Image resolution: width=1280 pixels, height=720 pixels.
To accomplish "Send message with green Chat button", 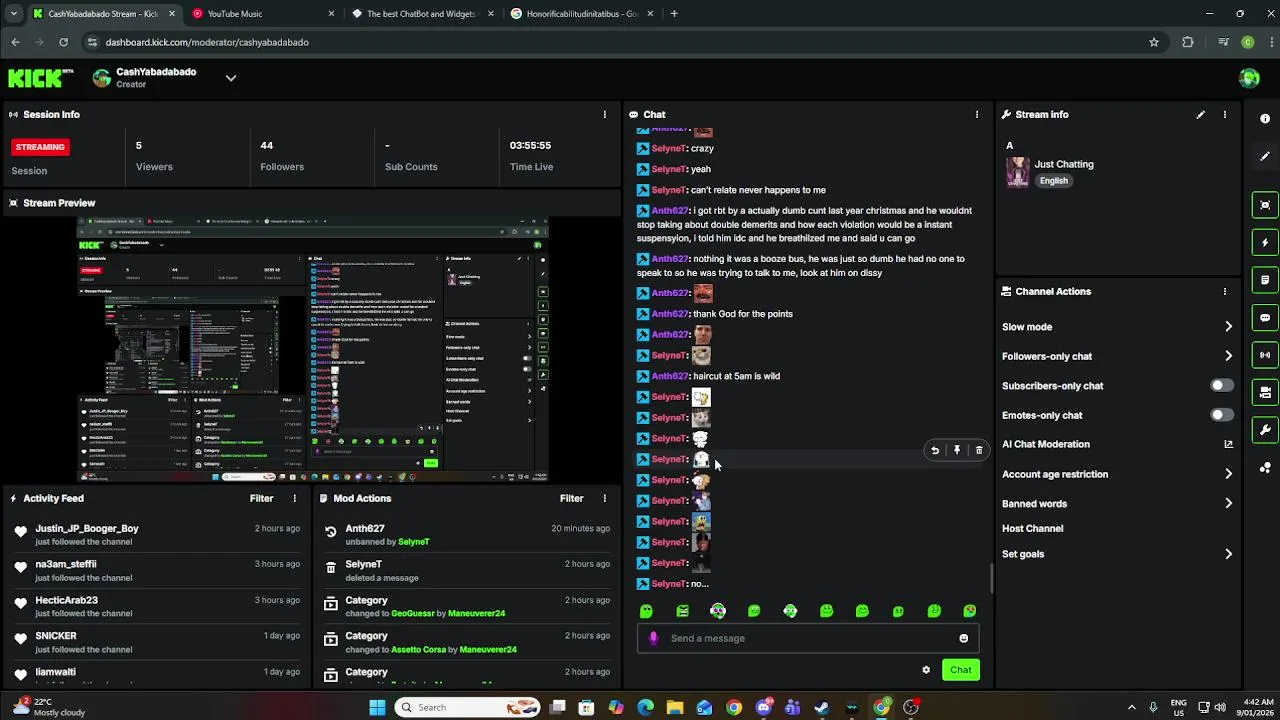I will click(x=960, y=670).
